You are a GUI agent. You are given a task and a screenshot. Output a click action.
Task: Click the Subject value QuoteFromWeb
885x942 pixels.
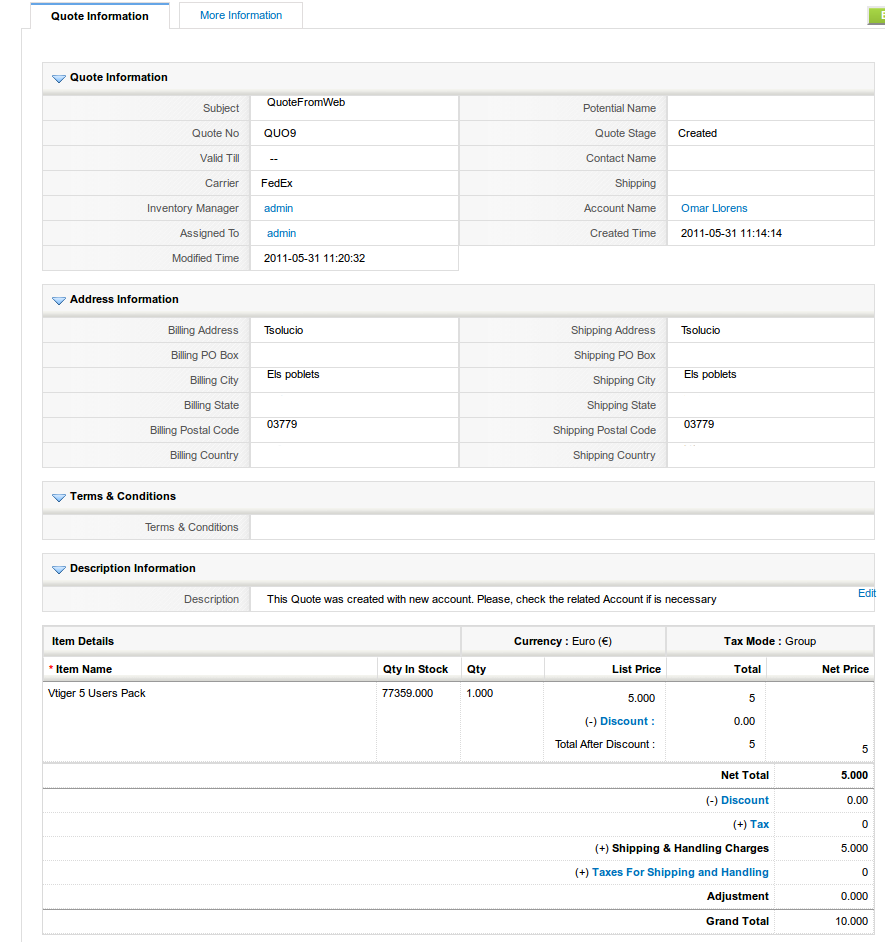pos(306,102)
